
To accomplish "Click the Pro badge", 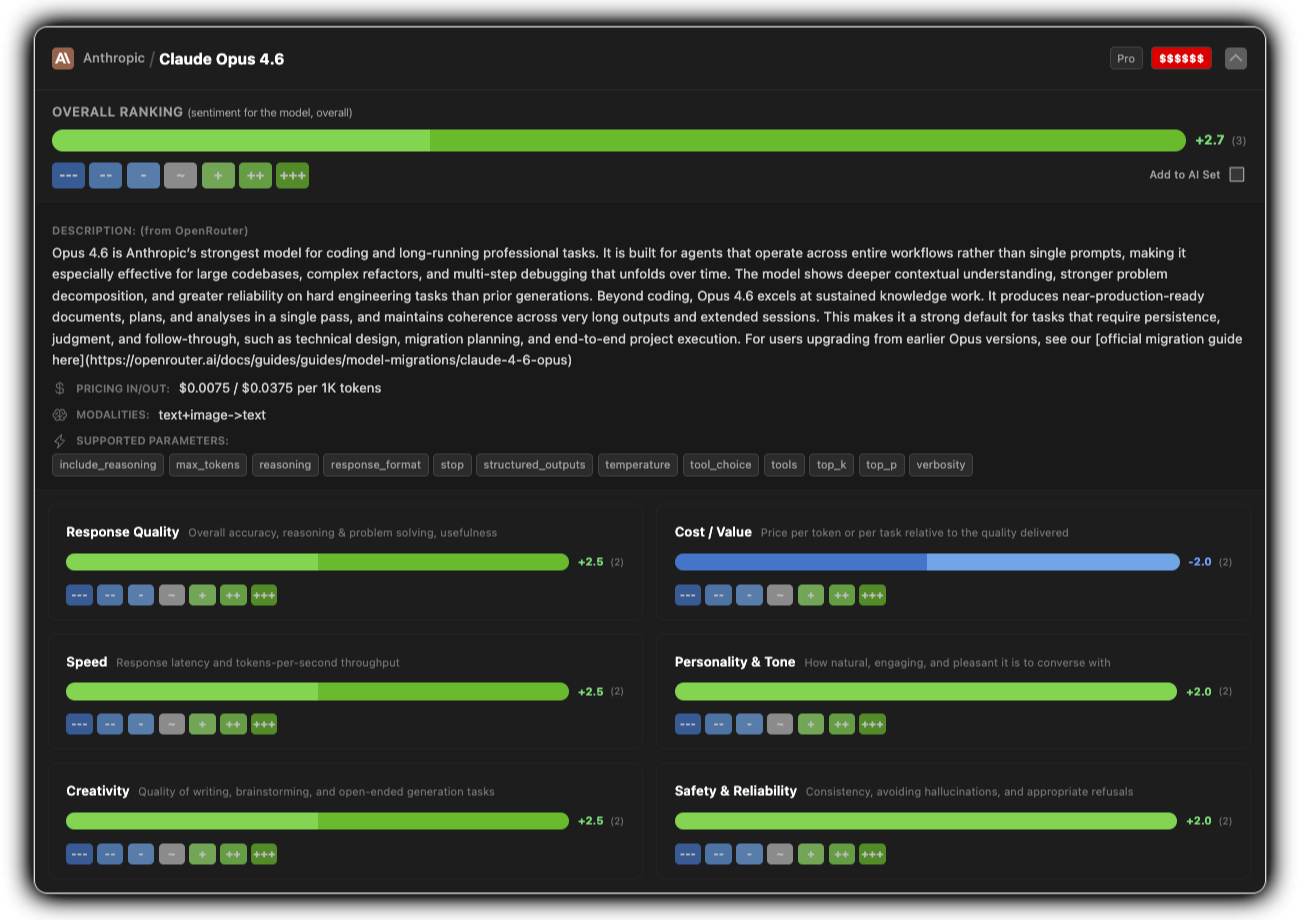I will click(1126, 59).
